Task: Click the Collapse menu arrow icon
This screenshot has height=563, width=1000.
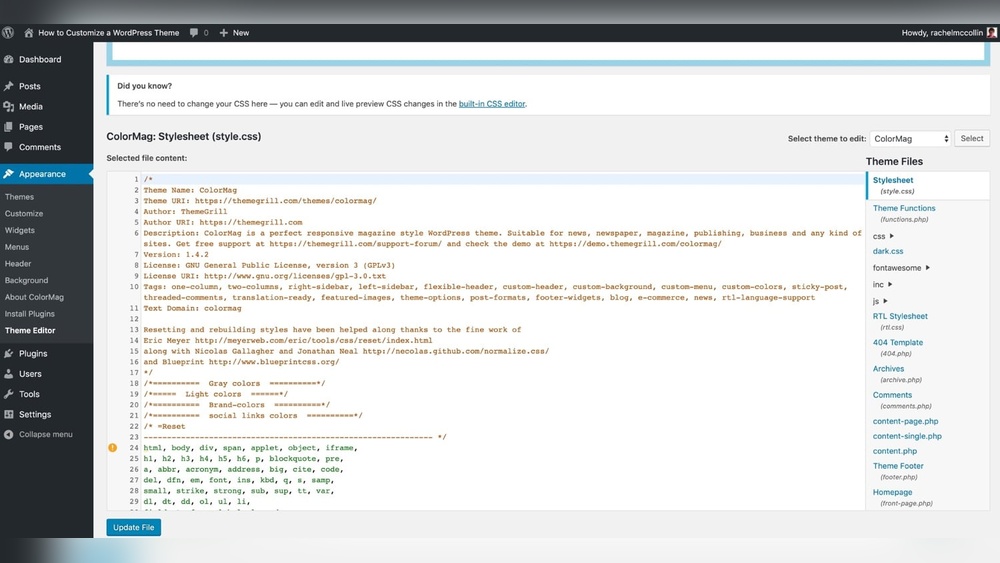Action: [x=9, y=435]
